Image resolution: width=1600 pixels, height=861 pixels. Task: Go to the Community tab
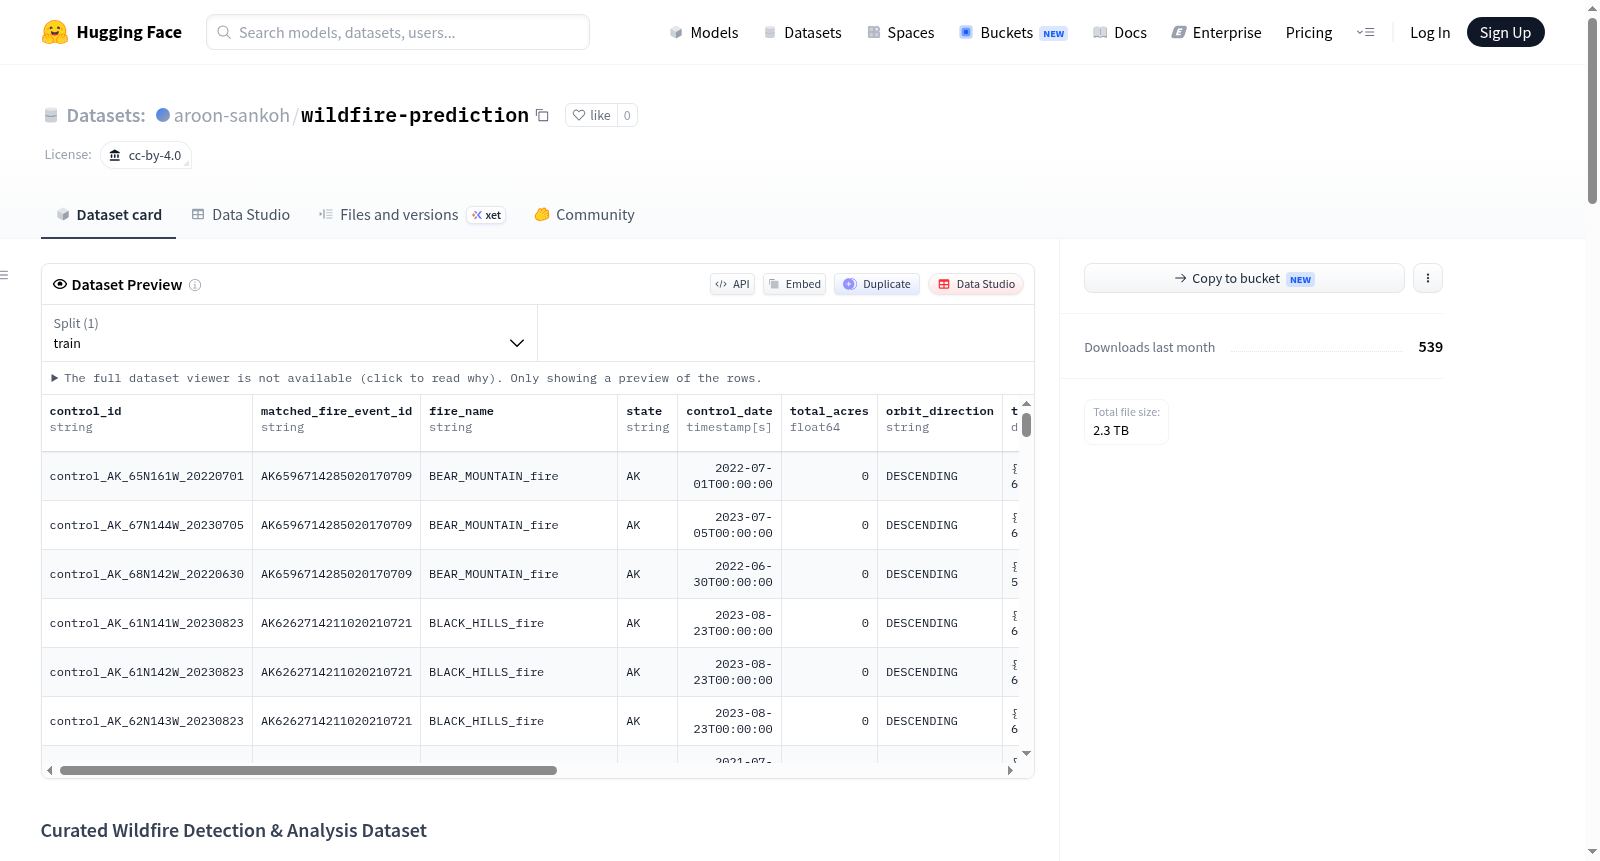click(584, 215)
